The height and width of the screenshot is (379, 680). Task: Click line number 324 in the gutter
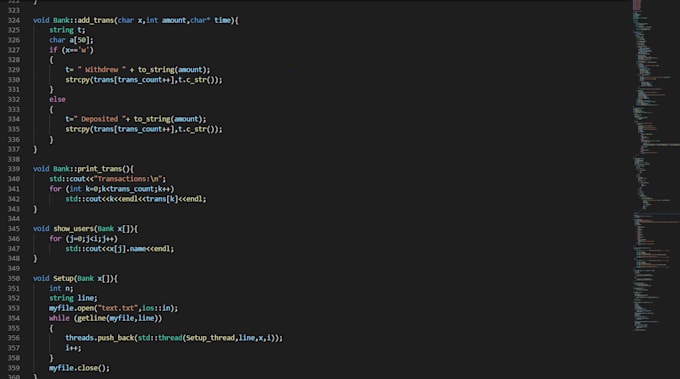pos(14,20)
